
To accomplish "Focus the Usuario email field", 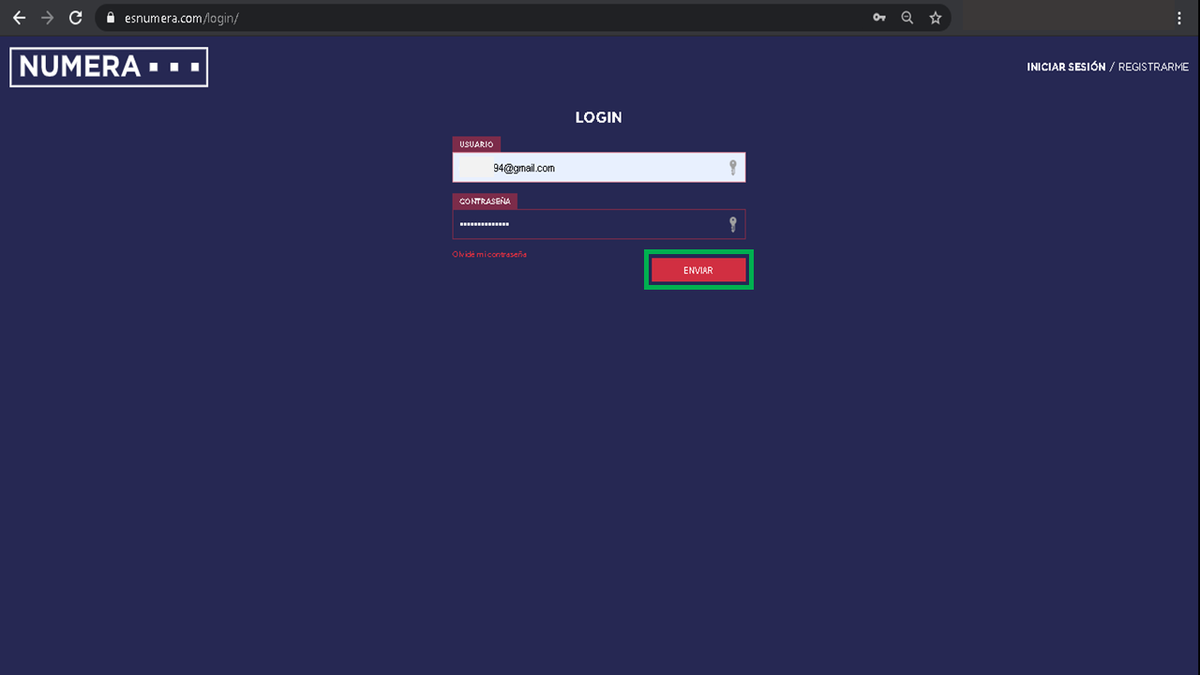I will (x=590, y=168).
